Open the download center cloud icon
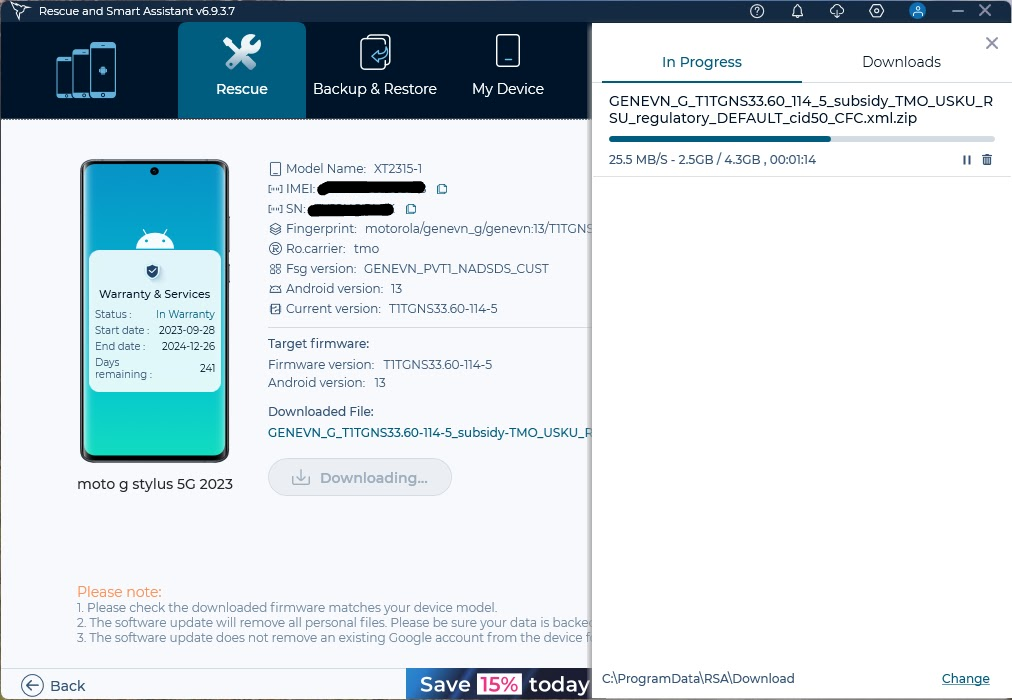 [x=837, y=11]
